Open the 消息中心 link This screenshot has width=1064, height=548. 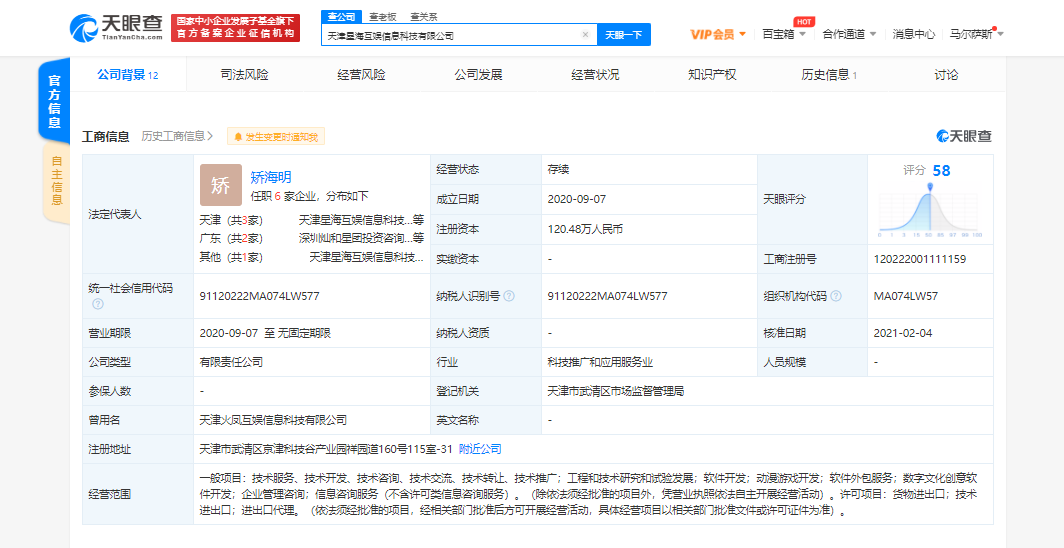click(913, 34)
